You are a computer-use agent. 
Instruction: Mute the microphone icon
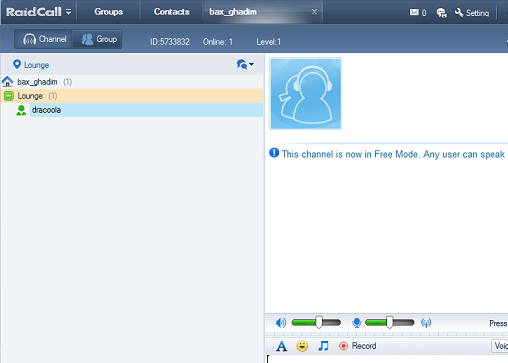click(x=356, y=322)
